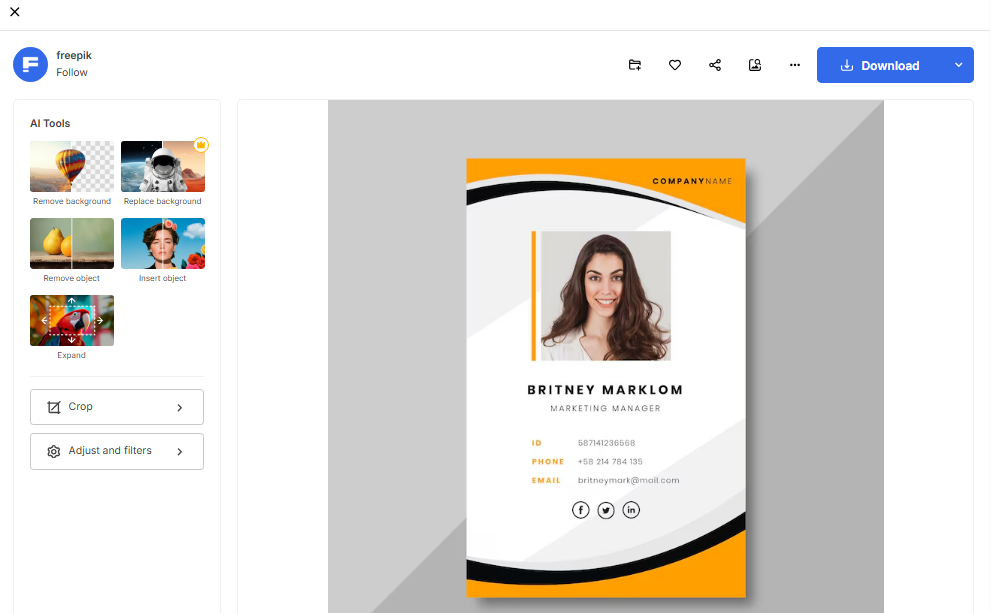Download the ID card template
This screenshot has height=613, width=991.
coord(888,64)
